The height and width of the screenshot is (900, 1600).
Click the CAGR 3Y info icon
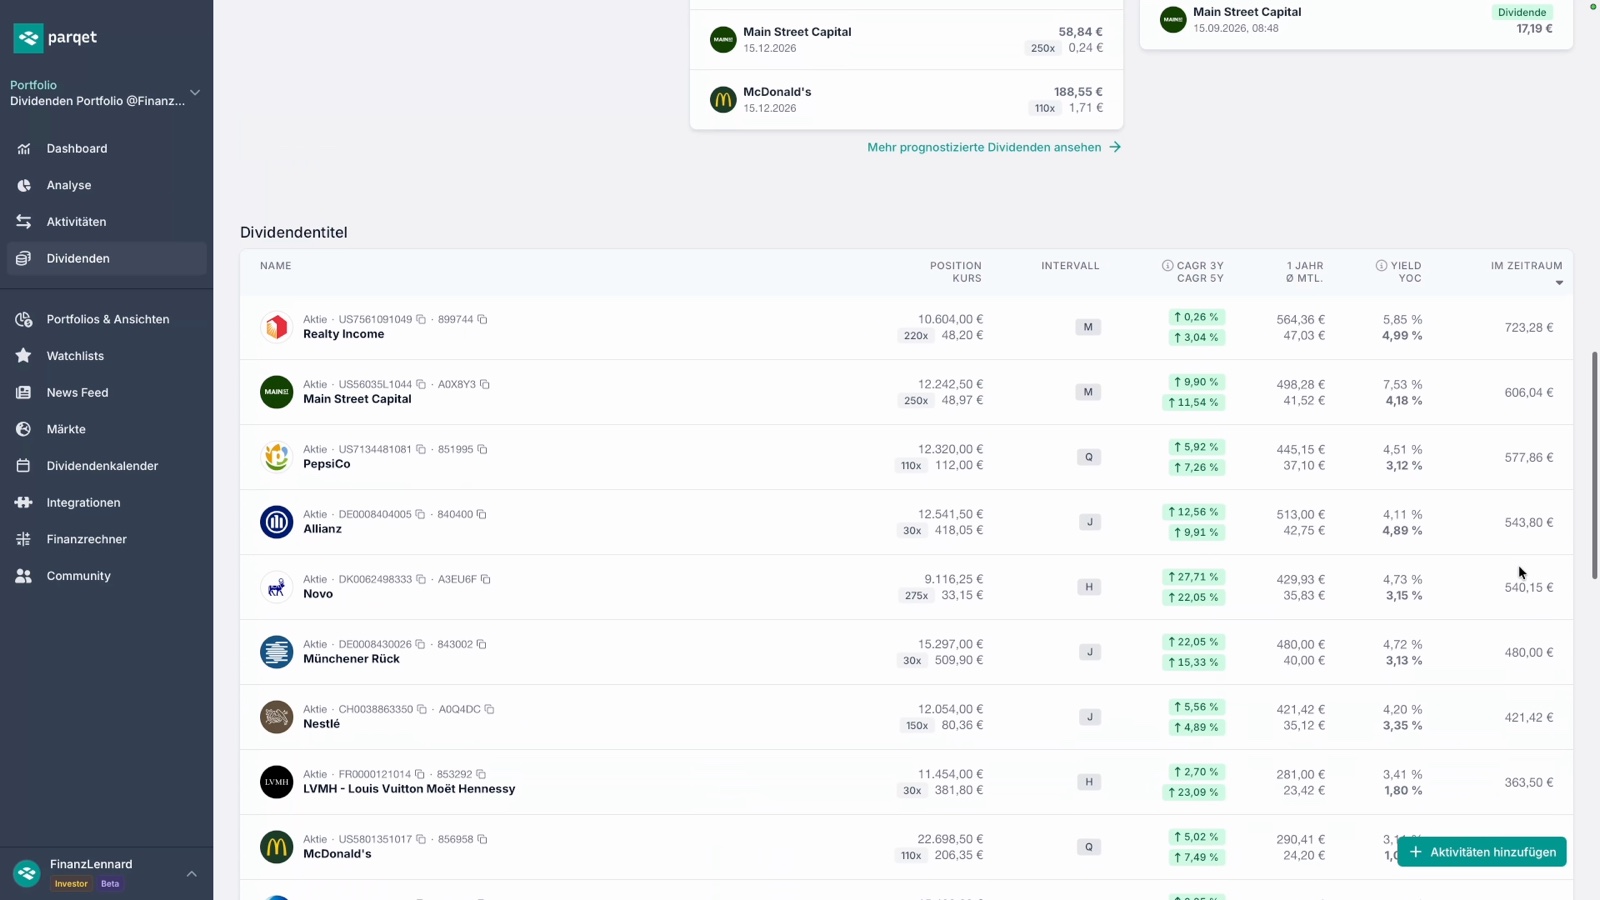(x=1167, y=266)
